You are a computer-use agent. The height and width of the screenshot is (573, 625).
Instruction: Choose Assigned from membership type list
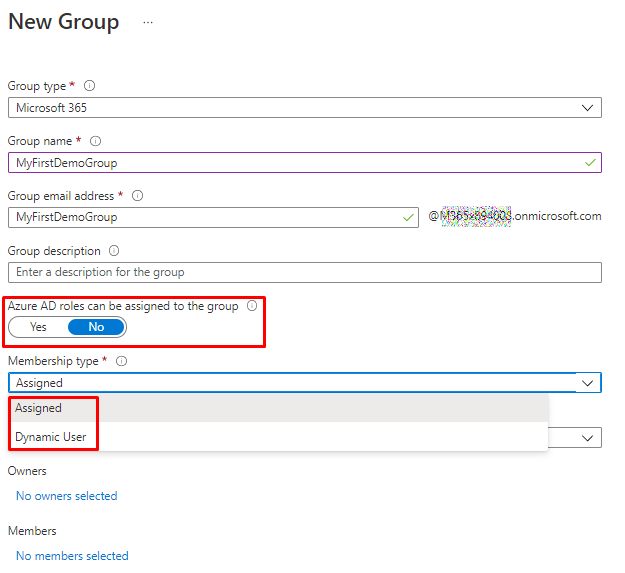(38, 408)
